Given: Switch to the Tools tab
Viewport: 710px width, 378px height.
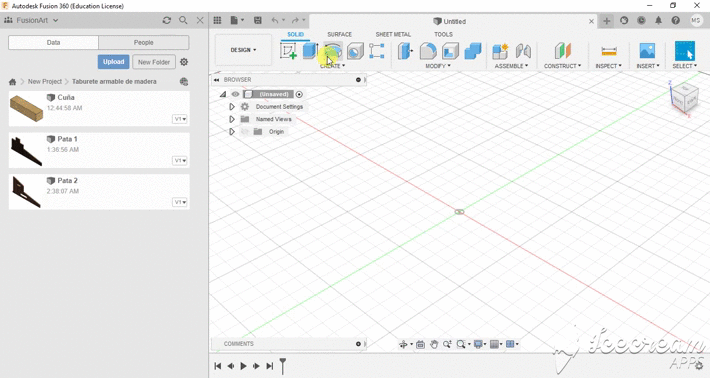Looking at the screenshot, I should coord(443,34).
